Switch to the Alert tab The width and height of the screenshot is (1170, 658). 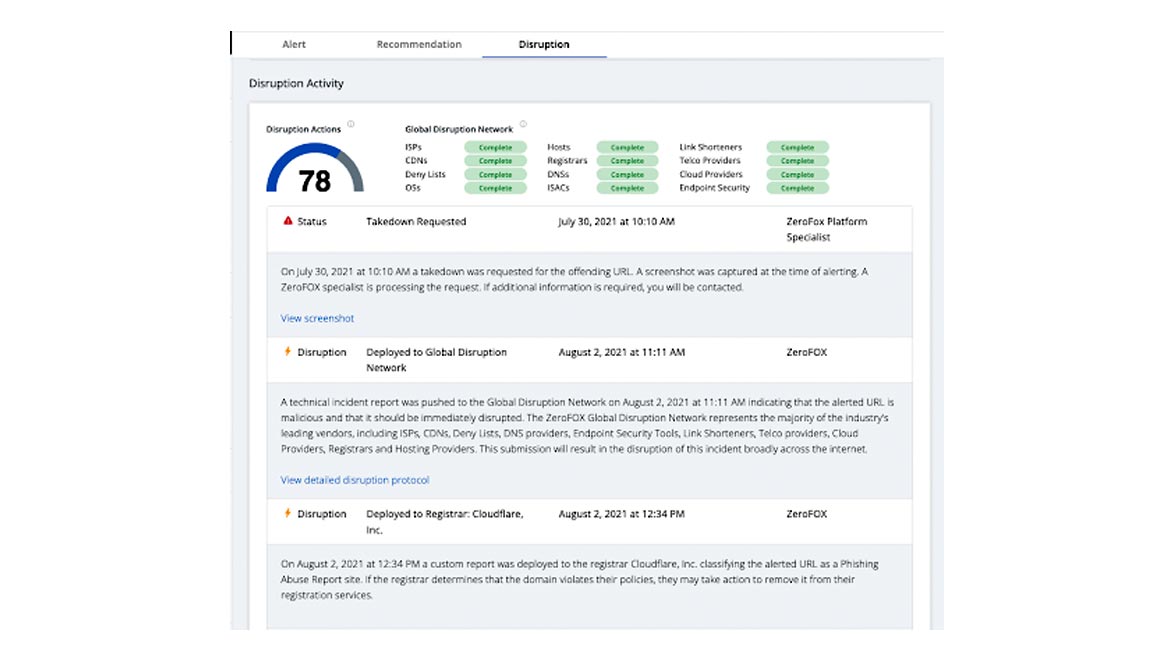[x=294, y=45]
